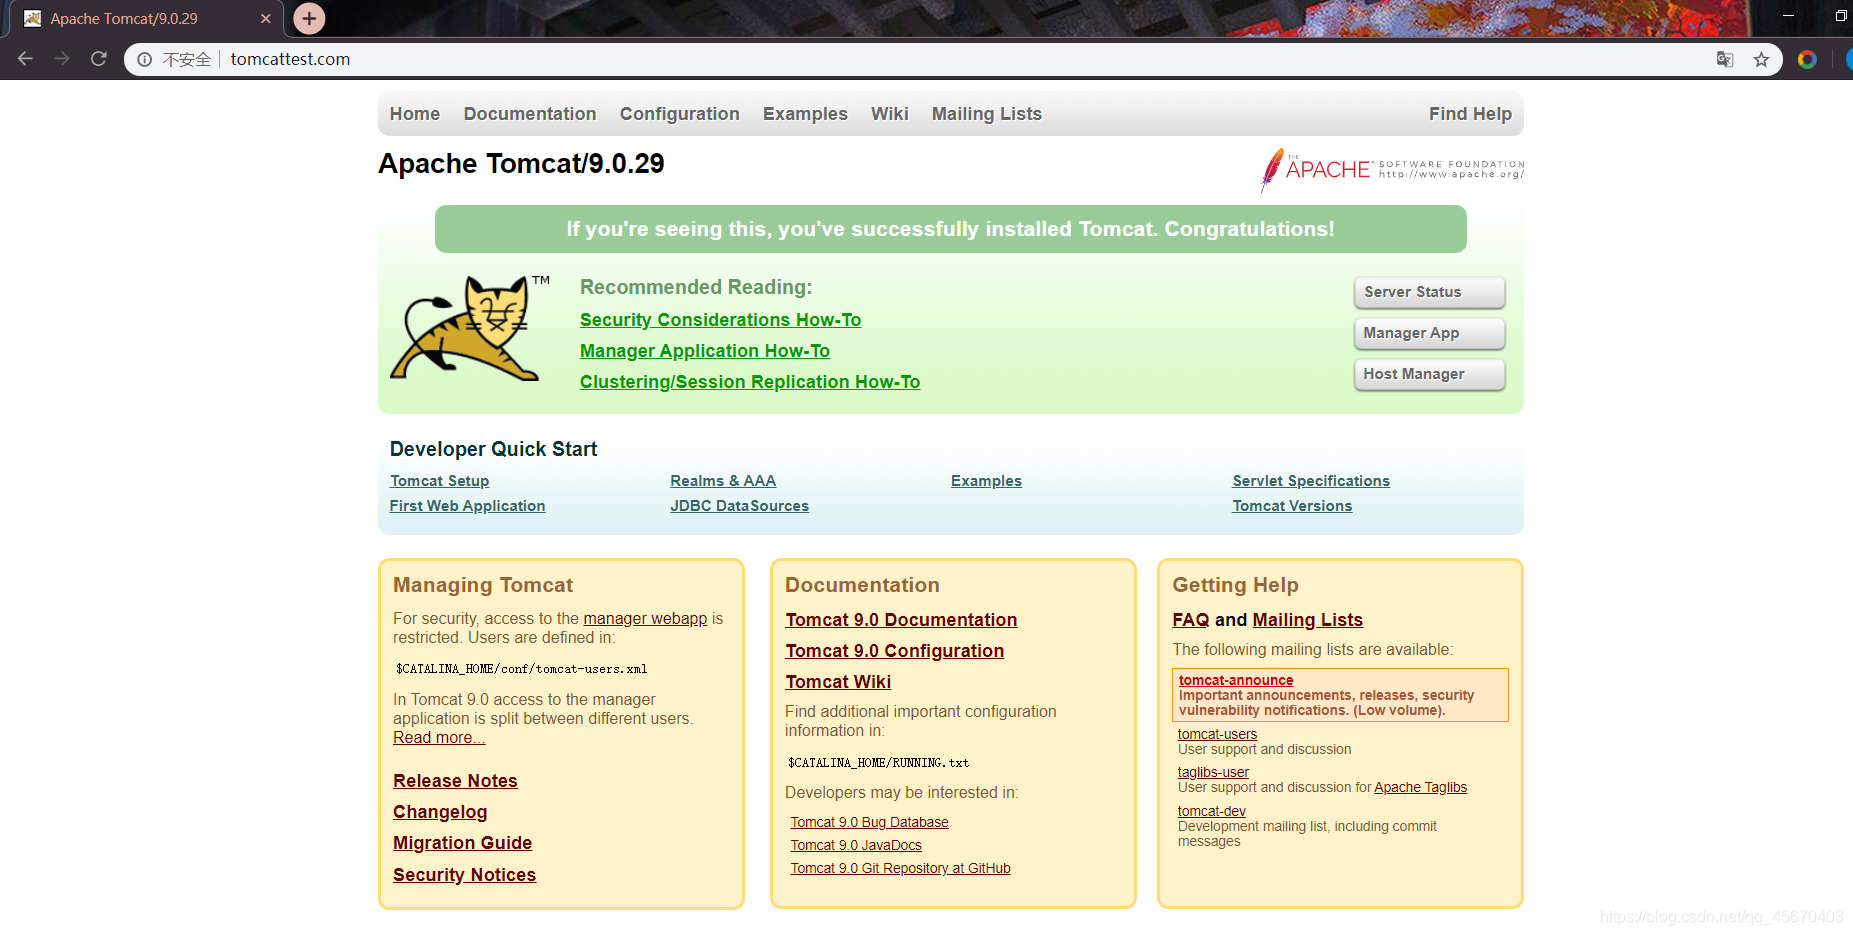The height and width of the screenshot is (935, 1853).
Task: Open Clustering/Session Replication How-To link
Action: click(750, 382)
